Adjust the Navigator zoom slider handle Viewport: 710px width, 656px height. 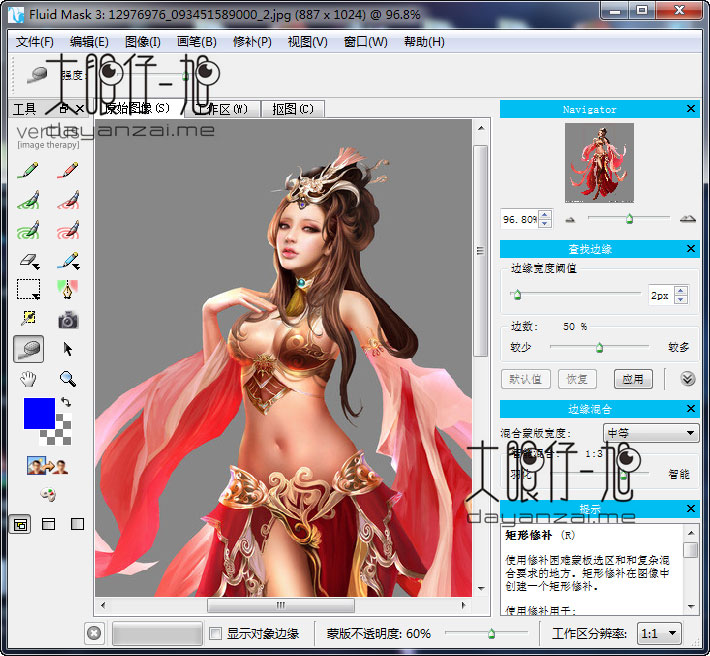click(629, 219)
